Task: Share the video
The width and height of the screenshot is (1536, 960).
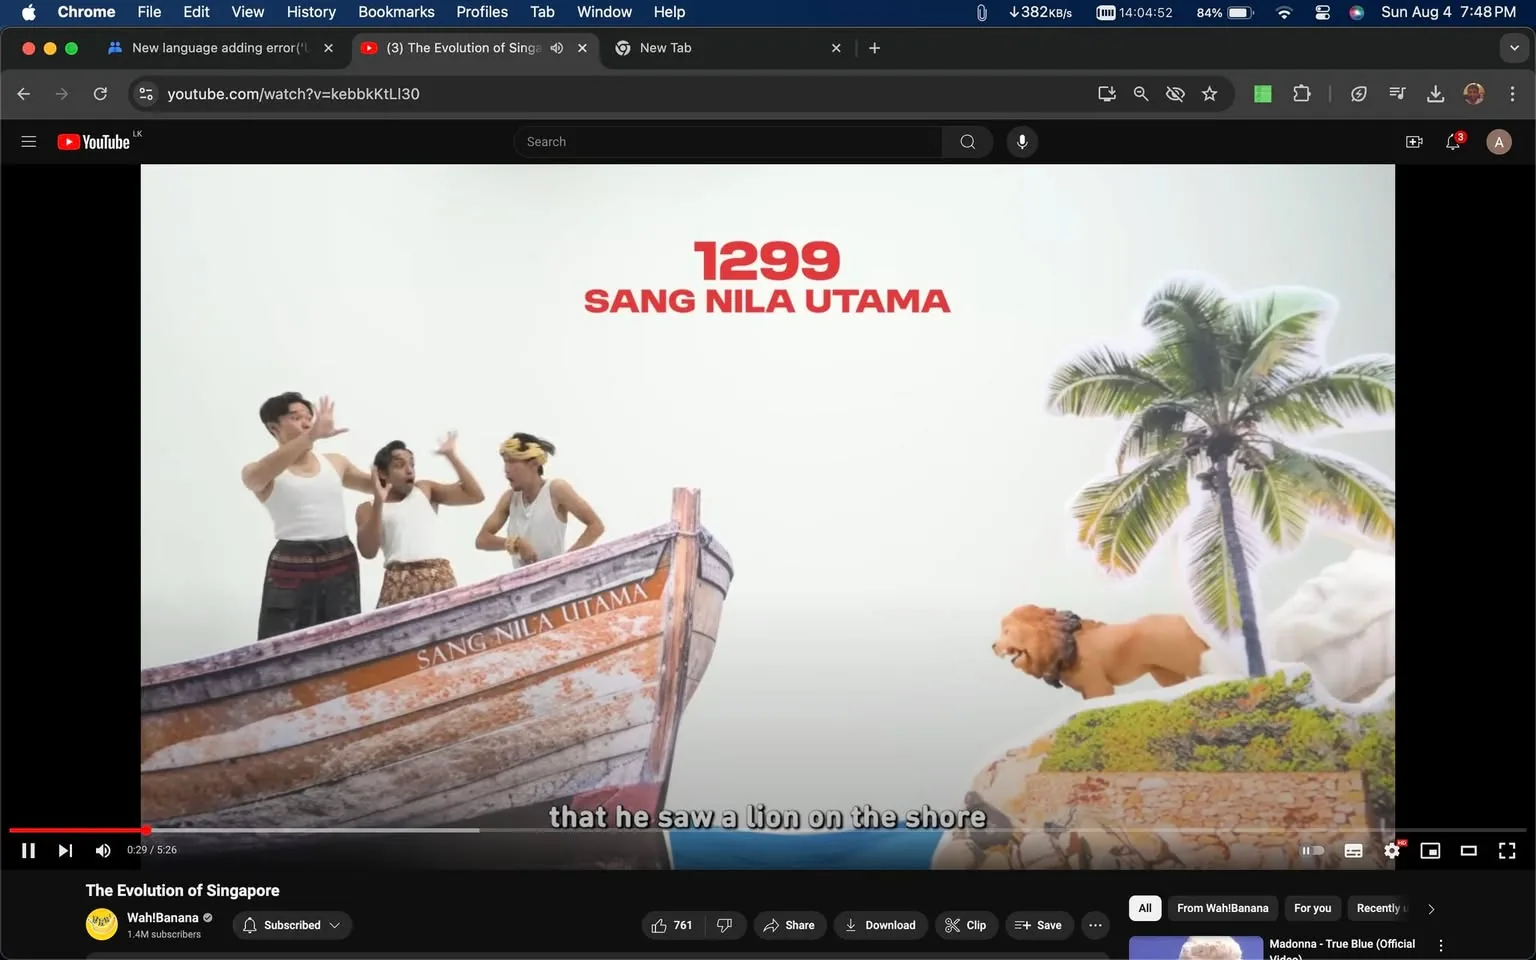Action: coord(789,925)
